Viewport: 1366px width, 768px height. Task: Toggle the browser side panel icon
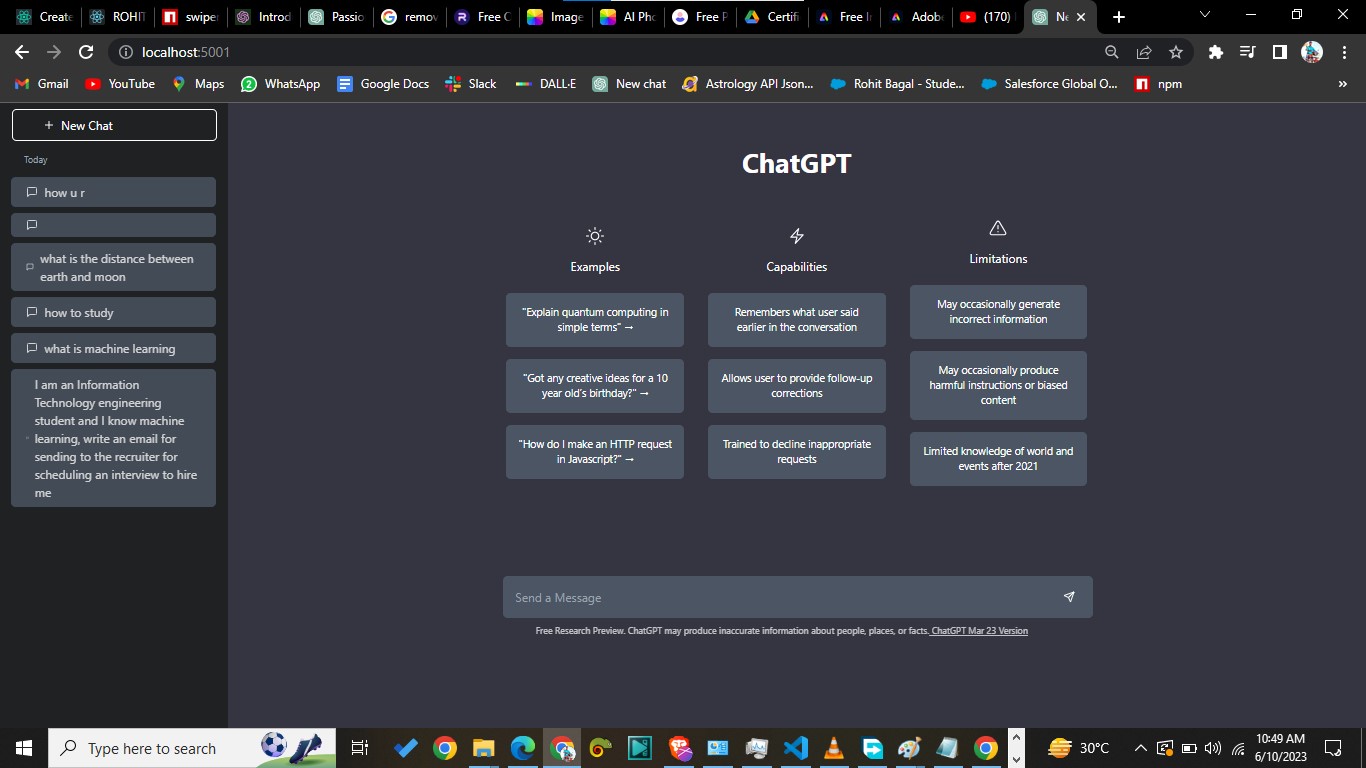[x=1279, y=52]
